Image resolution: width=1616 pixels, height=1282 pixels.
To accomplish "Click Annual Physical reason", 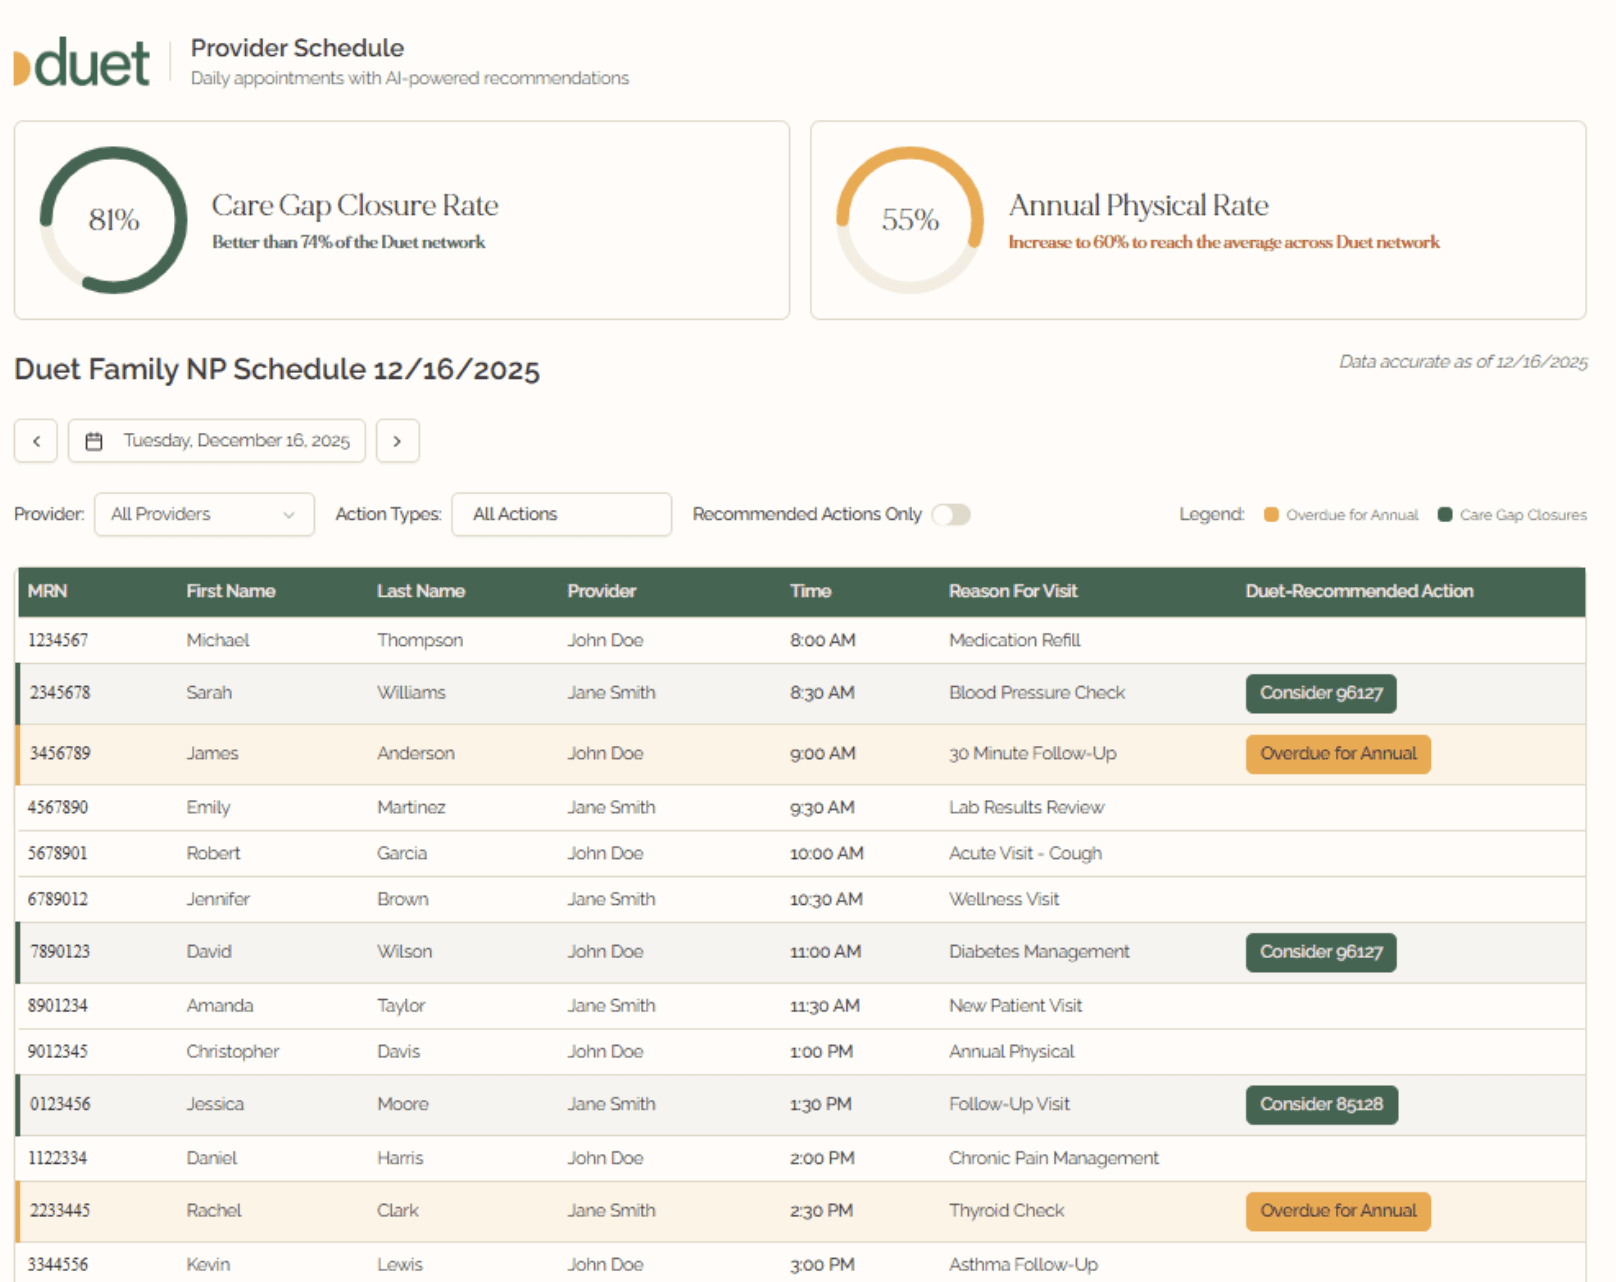I will pos(1011,1052).
